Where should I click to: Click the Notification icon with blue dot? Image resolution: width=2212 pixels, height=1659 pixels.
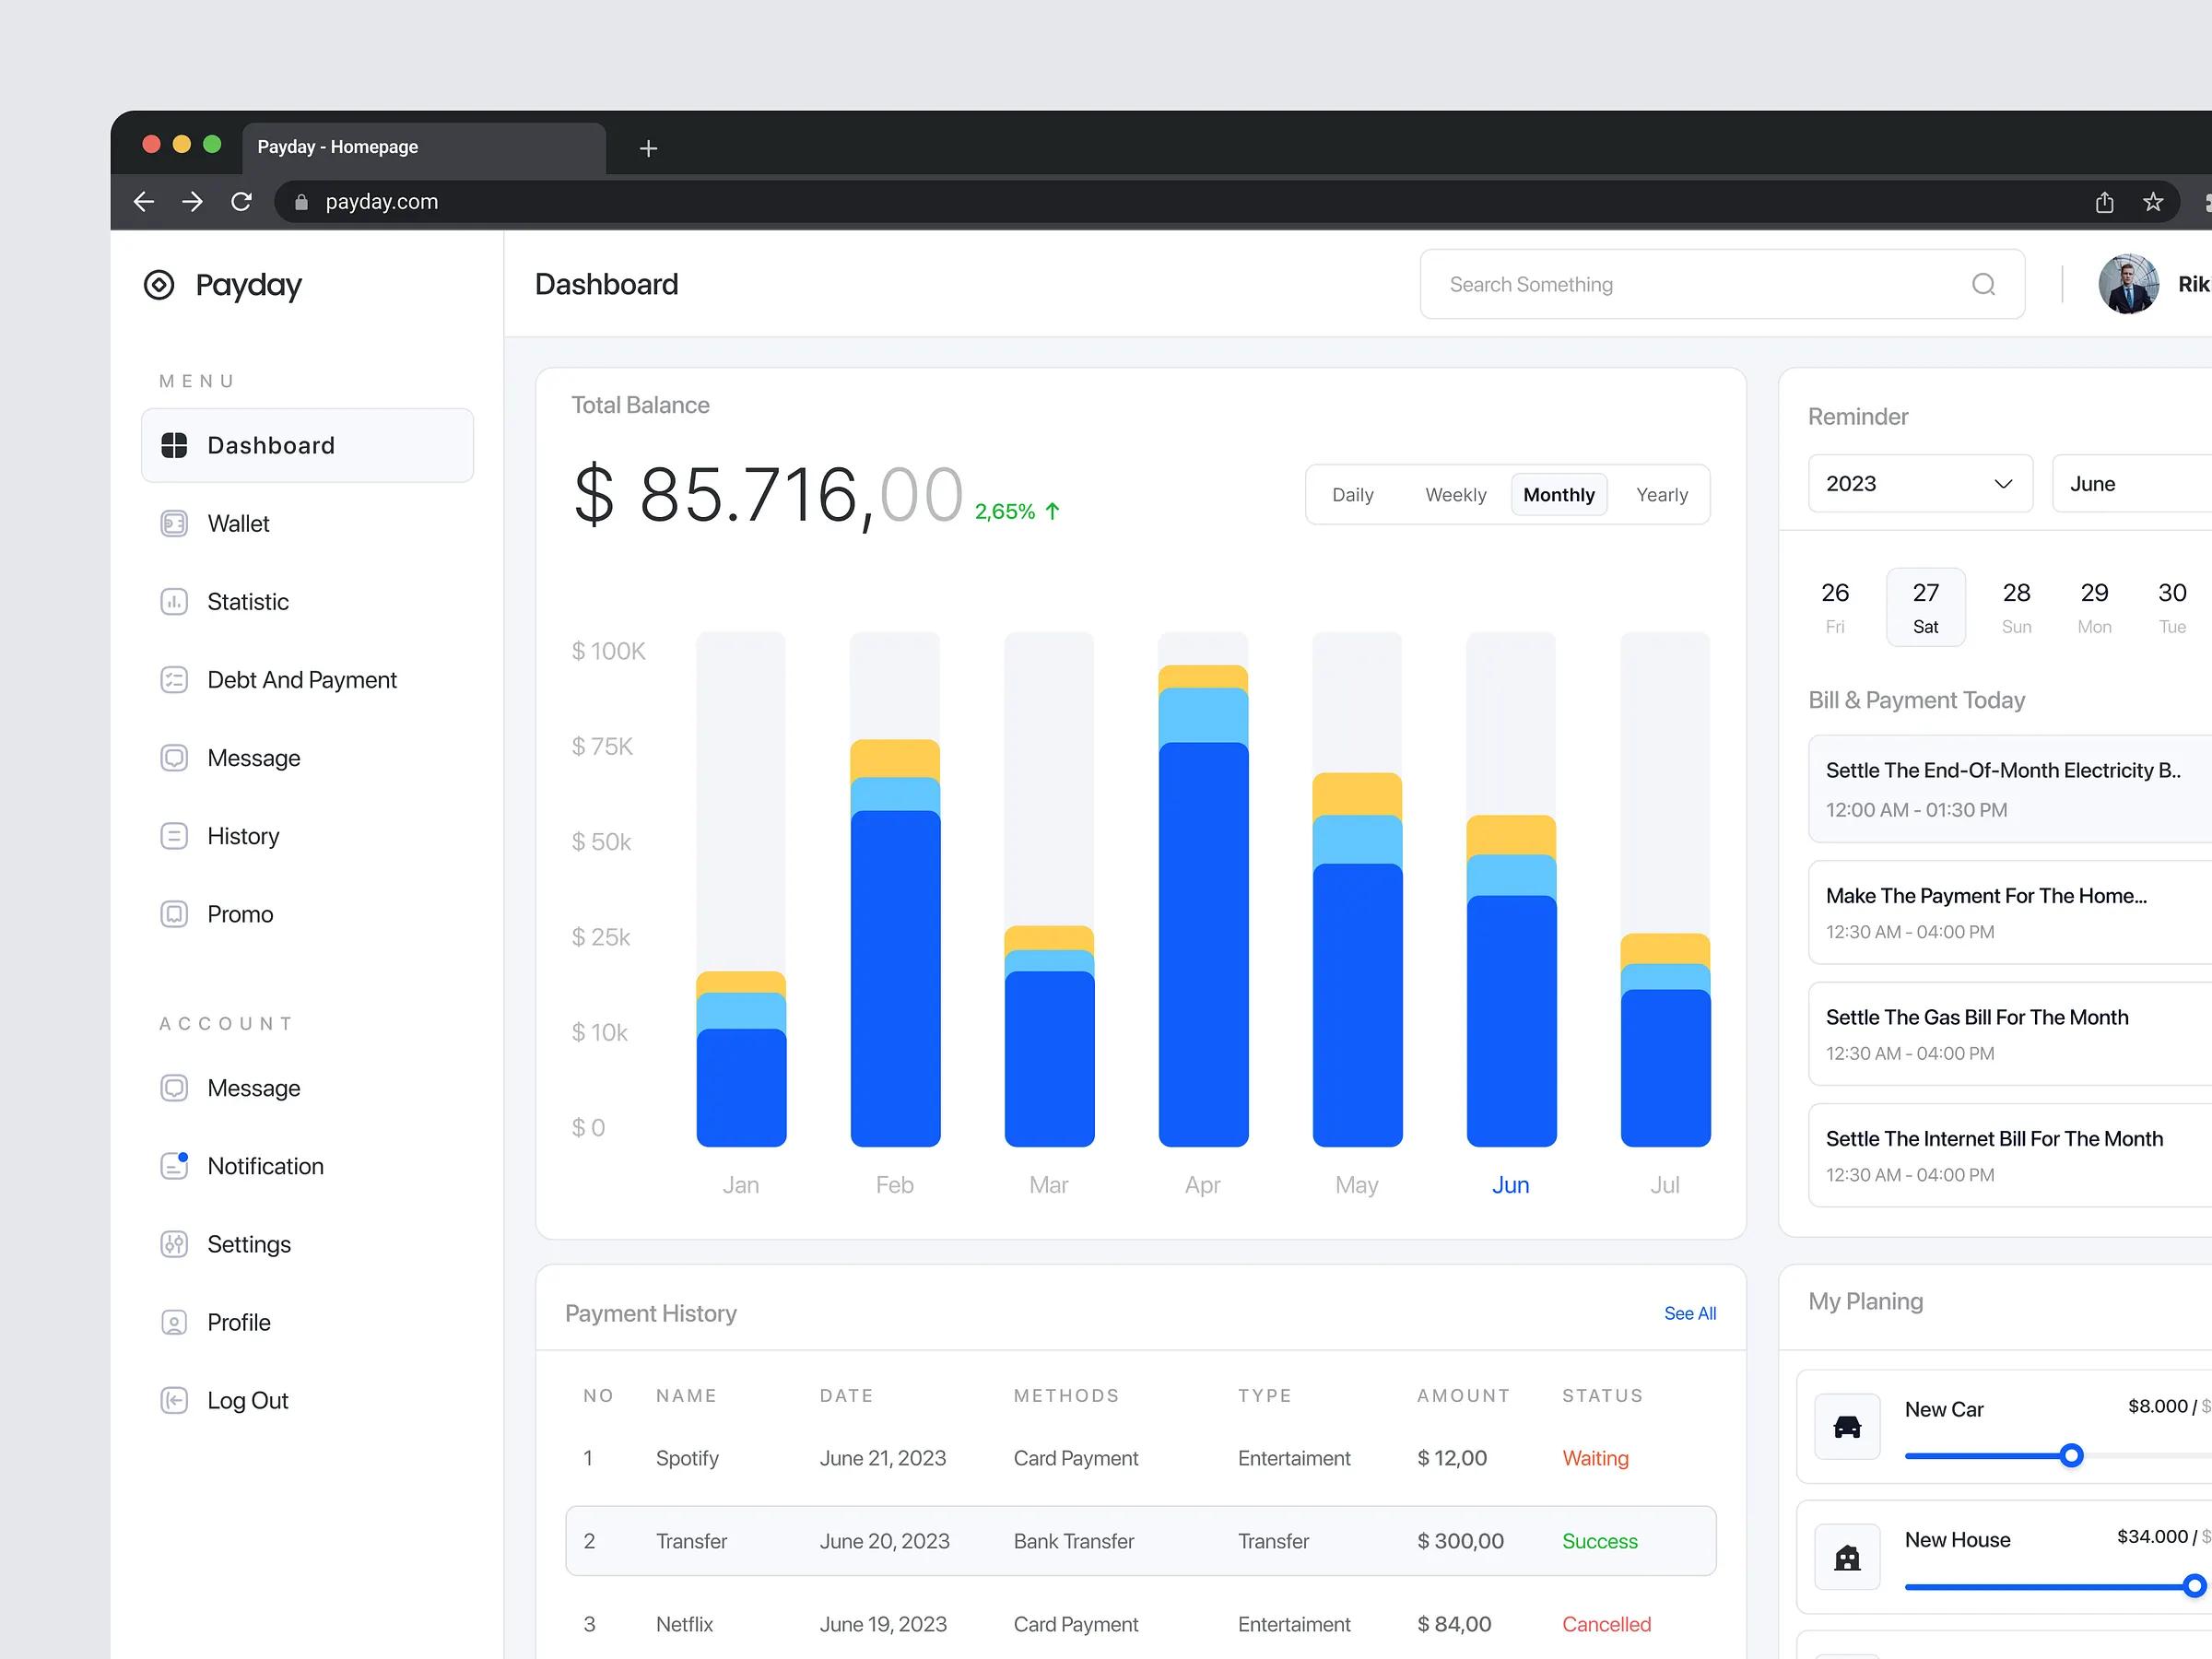point(174,1166)
